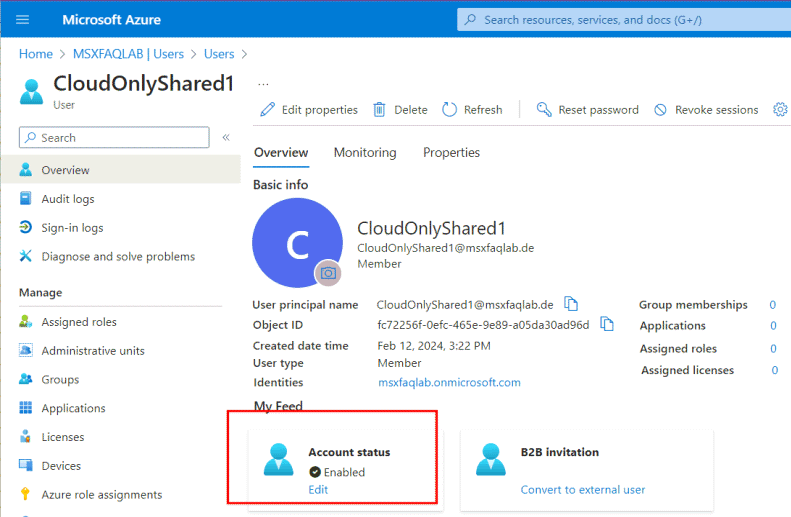Select Overview in the sidebar

pyautogui.click(x=121, y=170)
